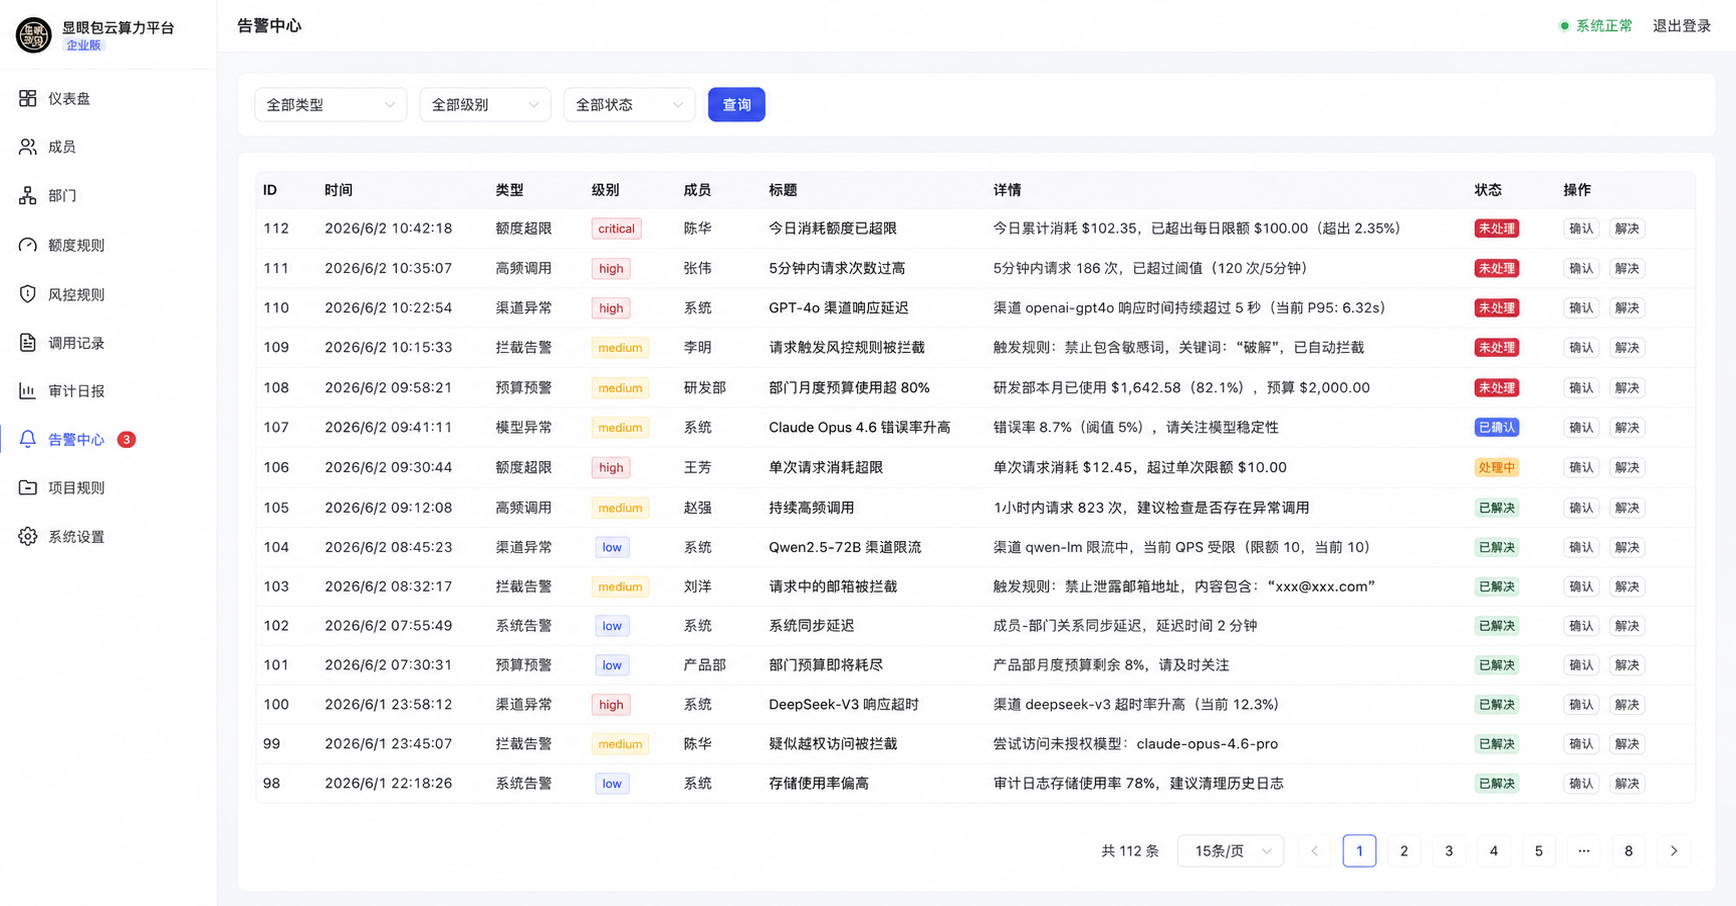Click the 级别 column header
The height and width of the screenshot is (906, 1736).
[606, 190]
